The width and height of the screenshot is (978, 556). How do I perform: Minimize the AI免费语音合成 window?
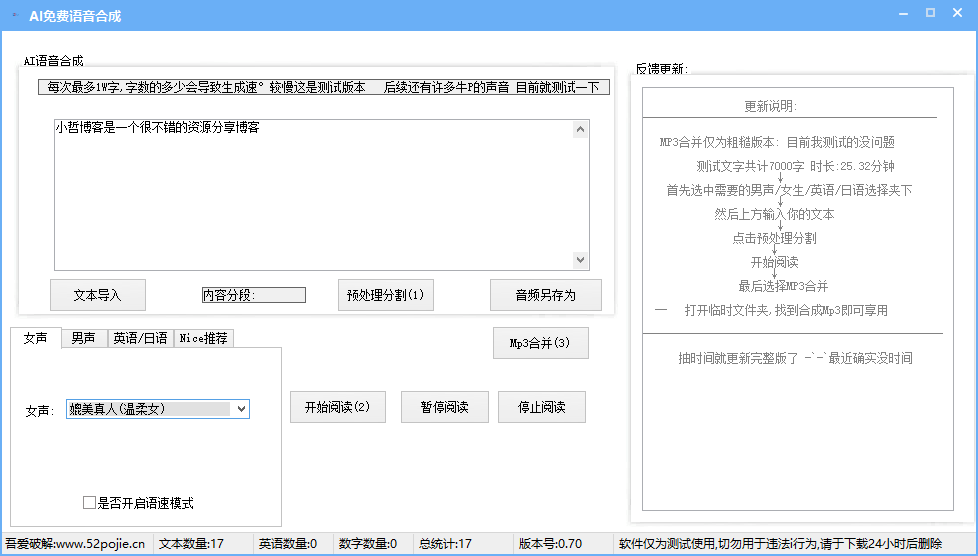(x=903, y=13)
